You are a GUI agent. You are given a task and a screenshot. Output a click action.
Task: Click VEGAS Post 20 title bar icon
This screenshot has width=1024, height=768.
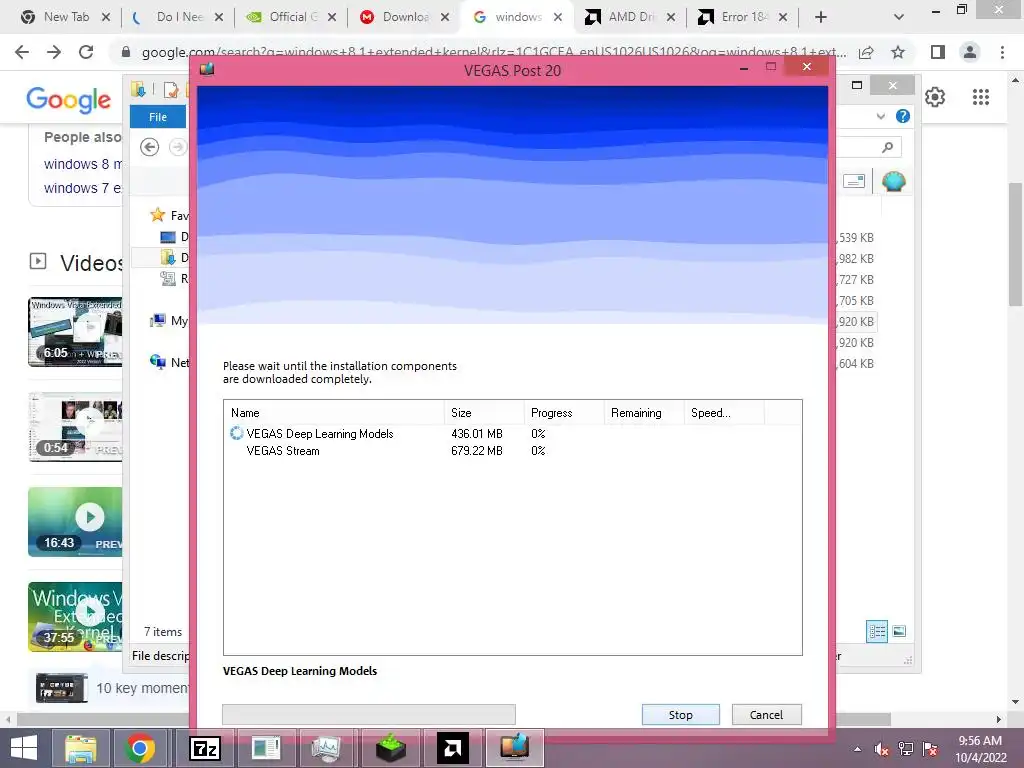pos(207,69)
